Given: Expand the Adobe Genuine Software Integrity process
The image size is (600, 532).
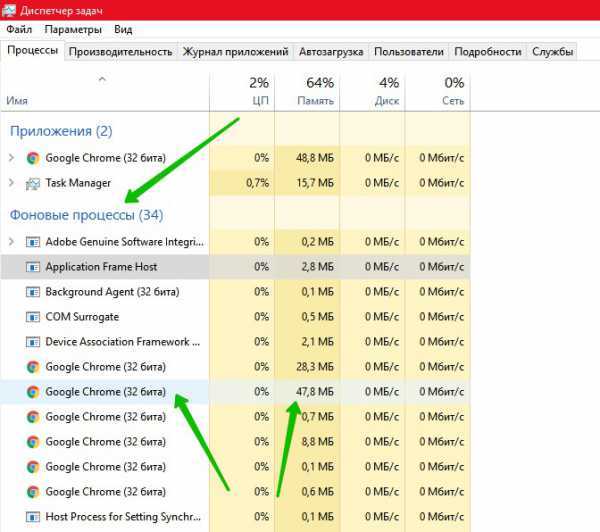Looking at the screenshot, I should point(11,242).
